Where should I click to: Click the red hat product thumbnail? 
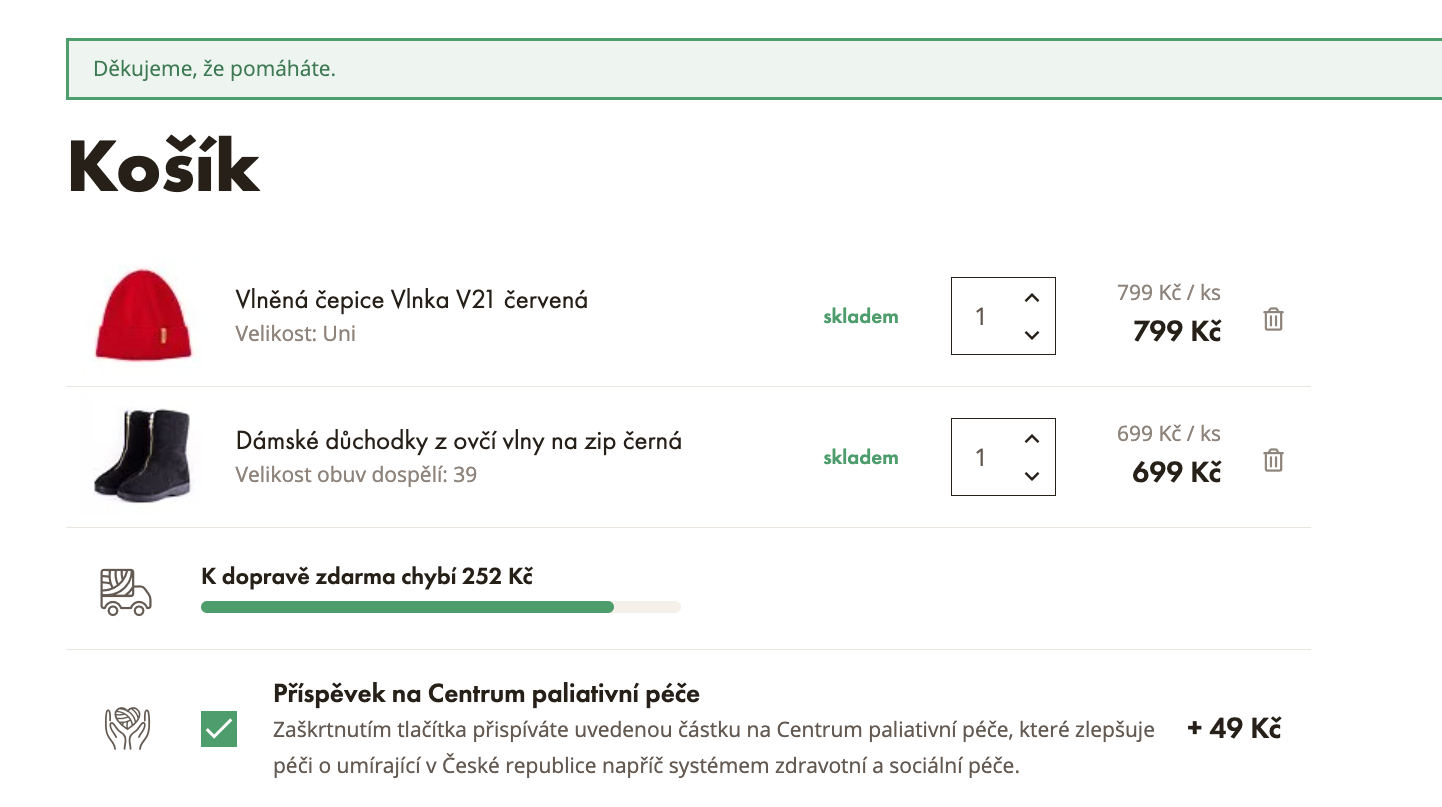[143, 315]
